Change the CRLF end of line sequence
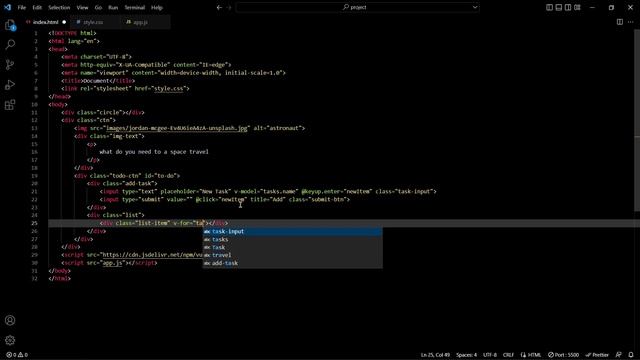The height and width of the screenshot is (360, 640). [x=508, y=355]
